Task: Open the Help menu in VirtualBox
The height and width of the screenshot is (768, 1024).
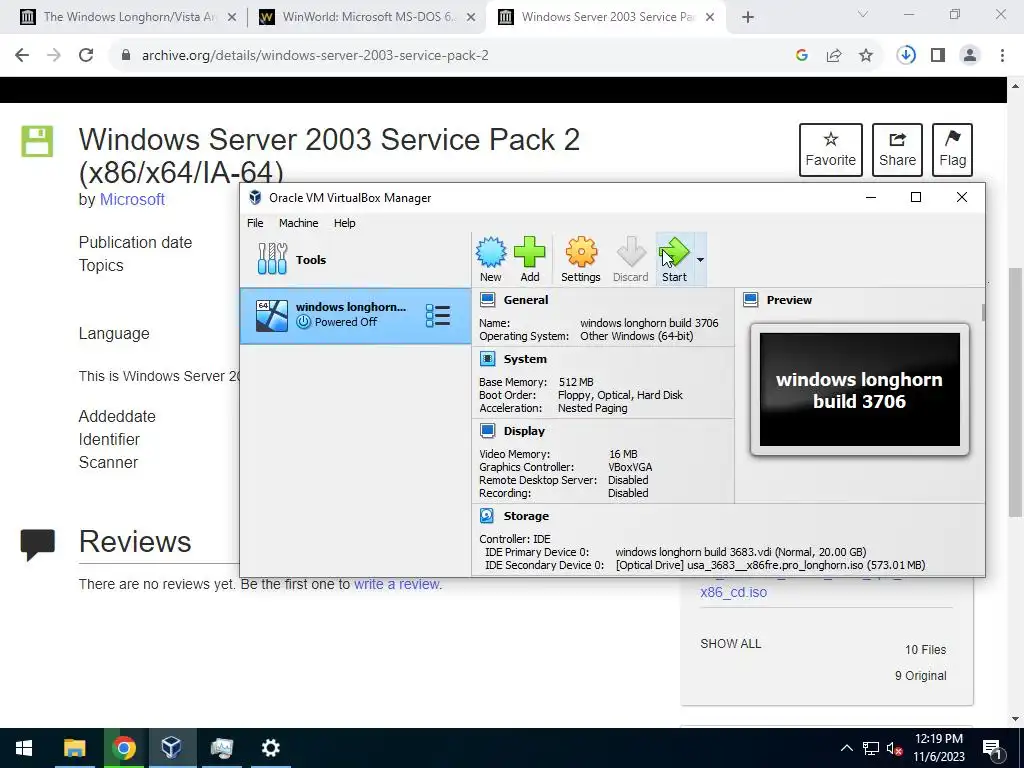Action: point(344,223)
